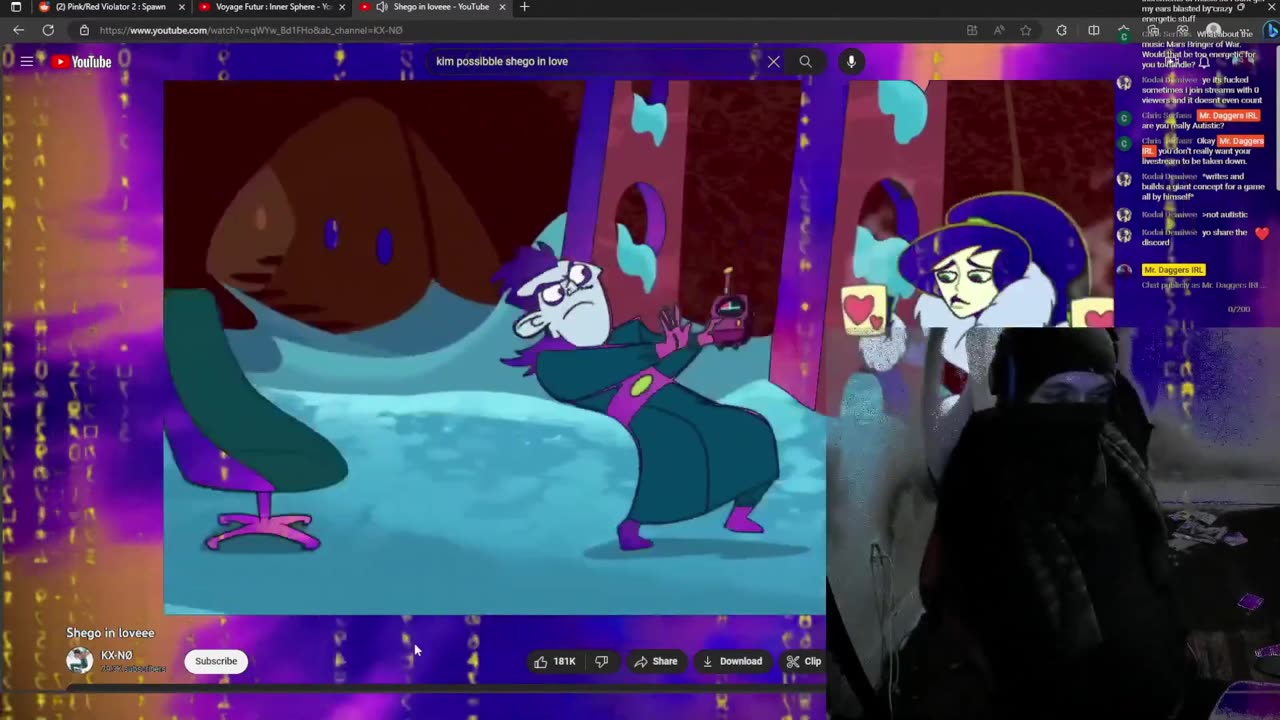Start voice search with microphone icon

(x=851, y=62)
